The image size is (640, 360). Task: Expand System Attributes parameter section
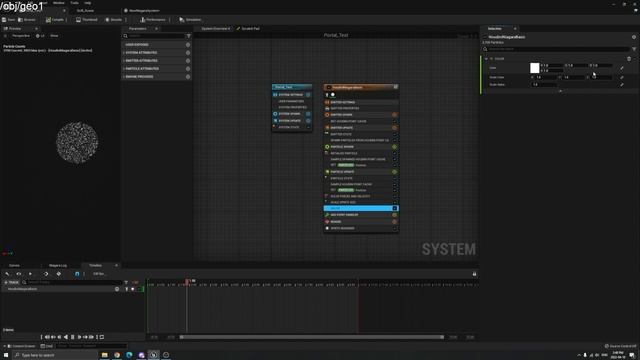point(124,53)
